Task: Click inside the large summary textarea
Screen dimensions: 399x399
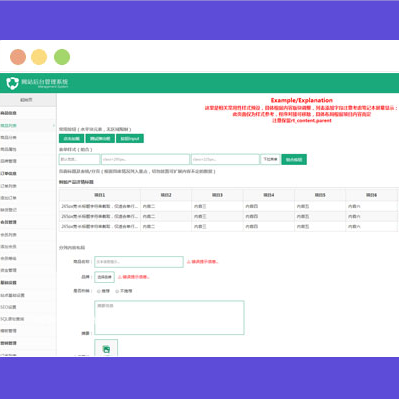Action: tap(169, 318)
